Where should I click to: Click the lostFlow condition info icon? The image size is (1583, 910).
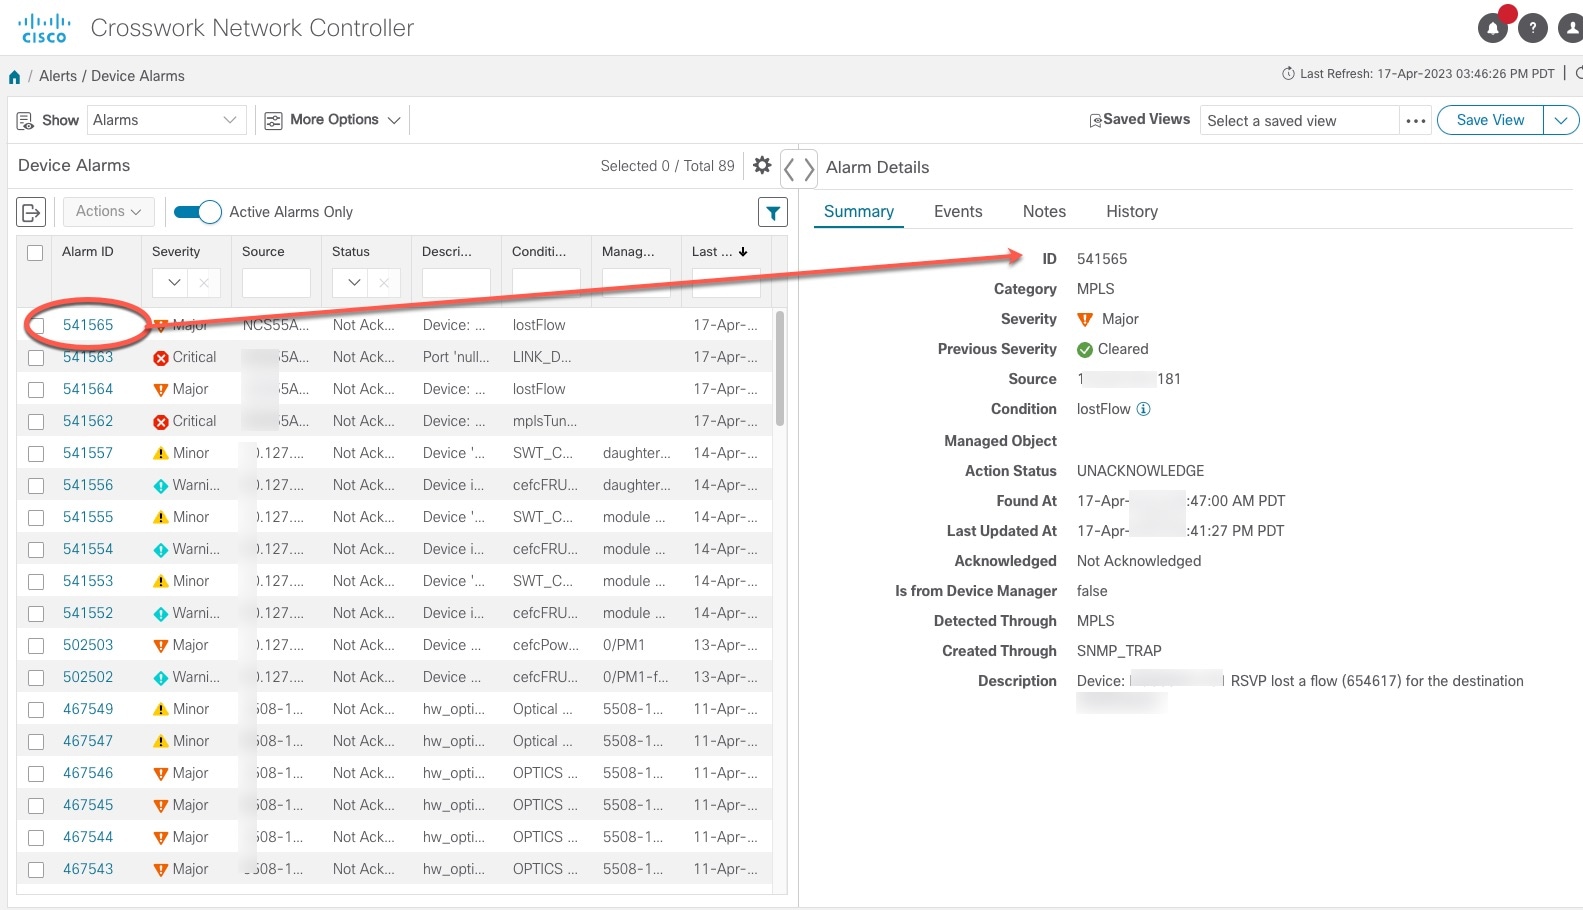coord(1144,409)
